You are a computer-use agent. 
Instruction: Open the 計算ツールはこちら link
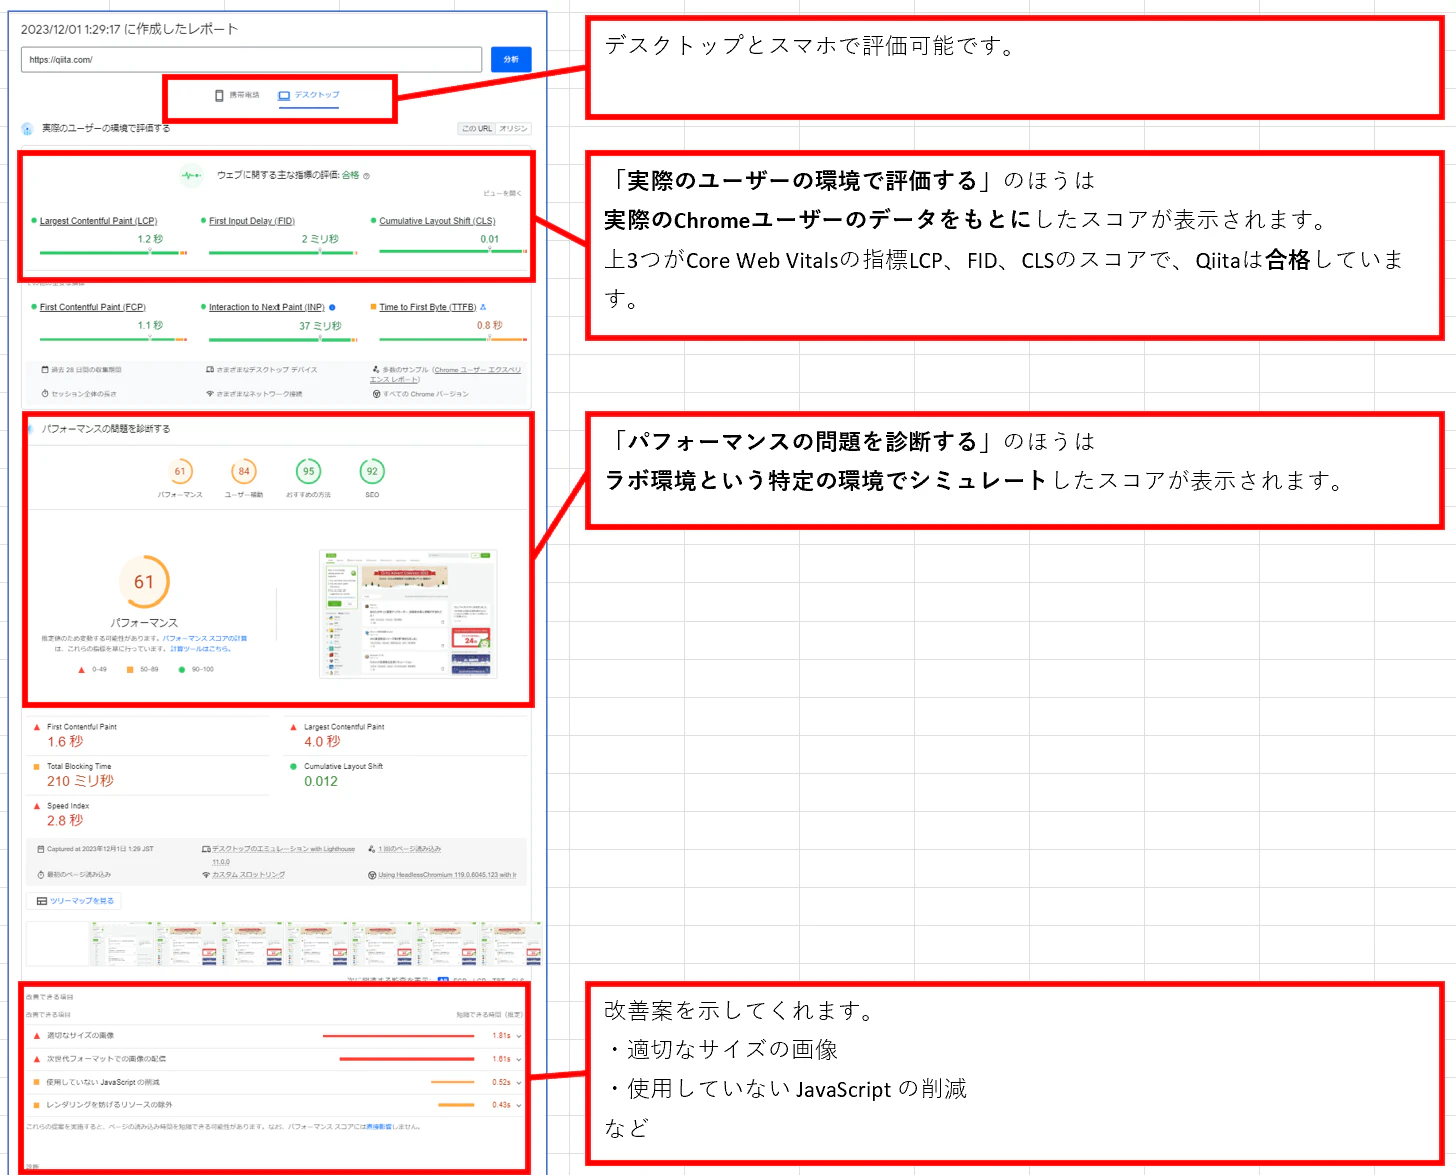(201, 649)
